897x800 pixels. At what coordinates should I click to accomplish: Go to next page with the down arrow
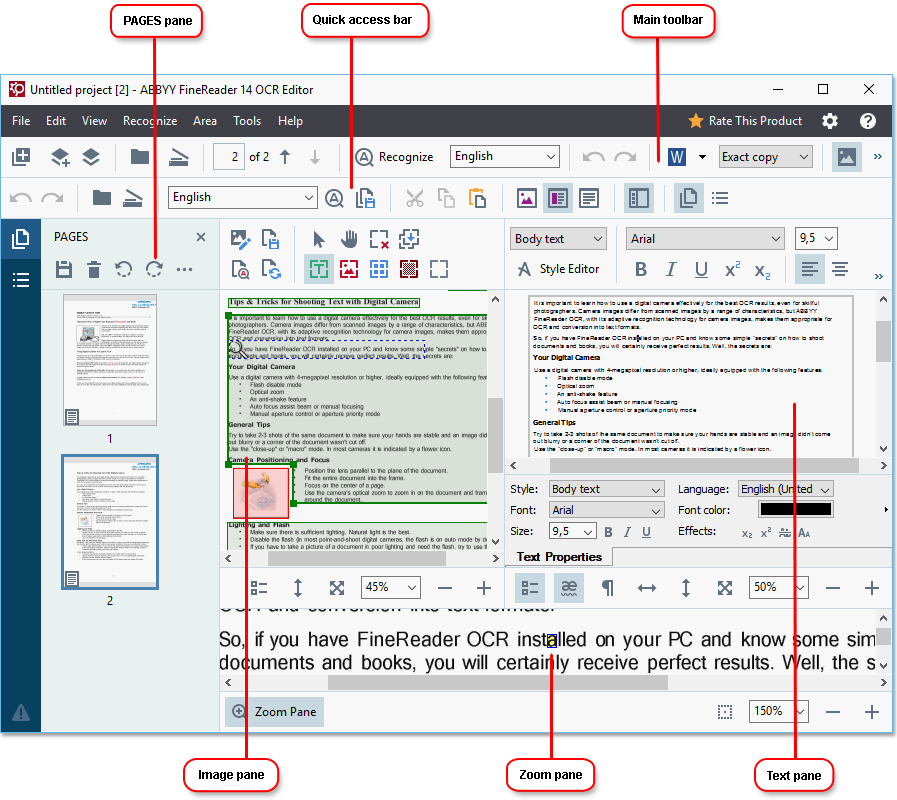pos(315,156)
